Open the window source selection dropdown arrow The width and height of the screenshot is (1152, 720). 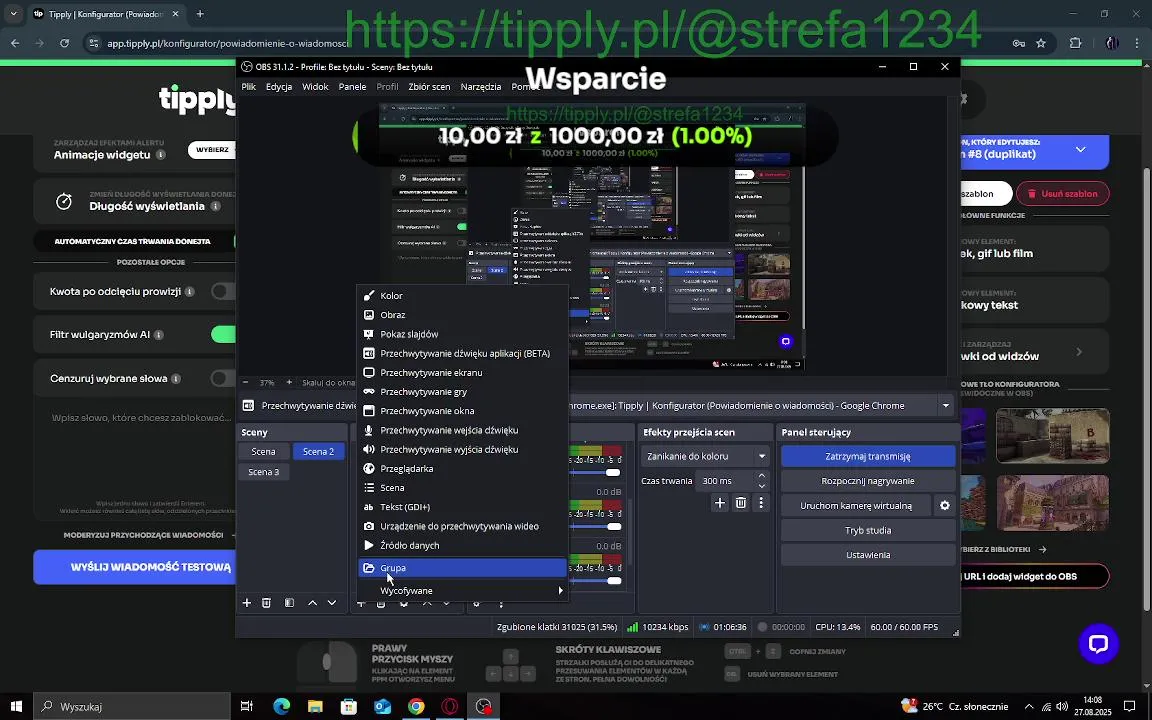tap(946, 406)
